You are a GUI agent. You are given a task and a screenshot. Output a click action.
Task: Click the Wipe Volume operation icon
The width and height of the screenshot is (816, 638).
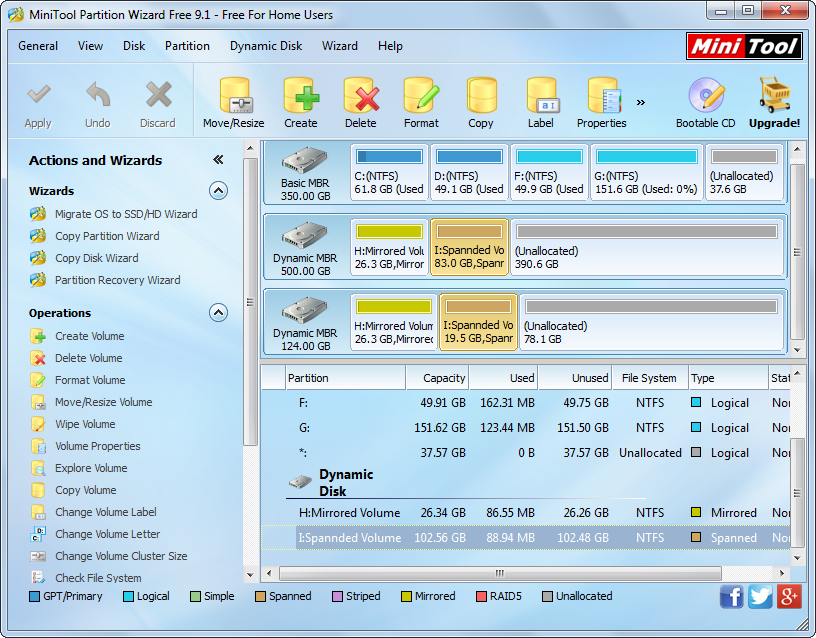[x=37, y=424]
